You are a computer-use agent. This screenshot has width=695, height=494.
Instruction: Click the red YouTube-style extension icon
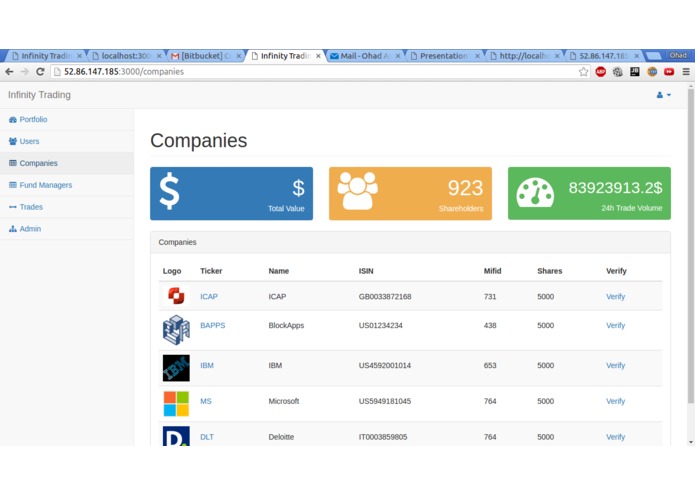669,71
